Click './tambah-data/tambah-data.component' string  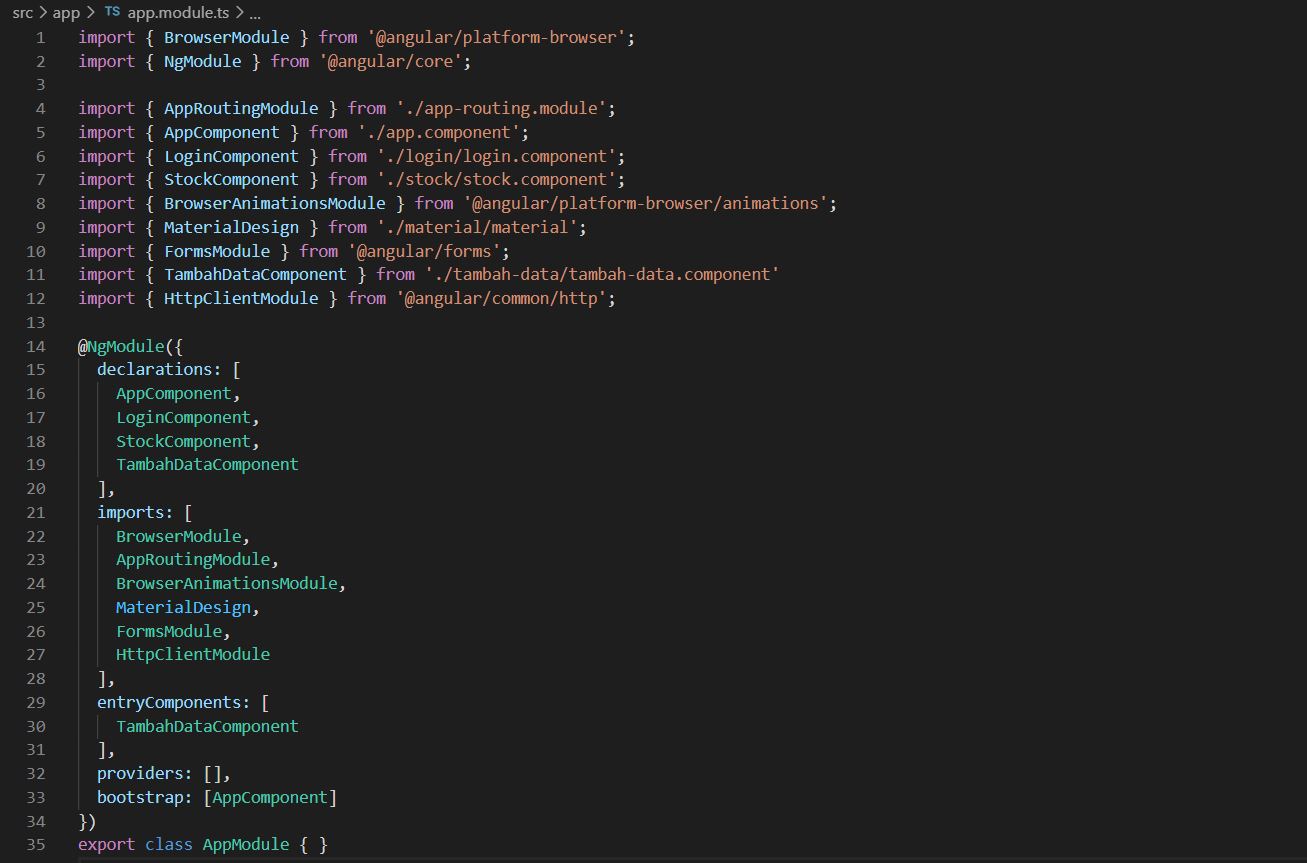pyautogui.click(x=602, y=274)
